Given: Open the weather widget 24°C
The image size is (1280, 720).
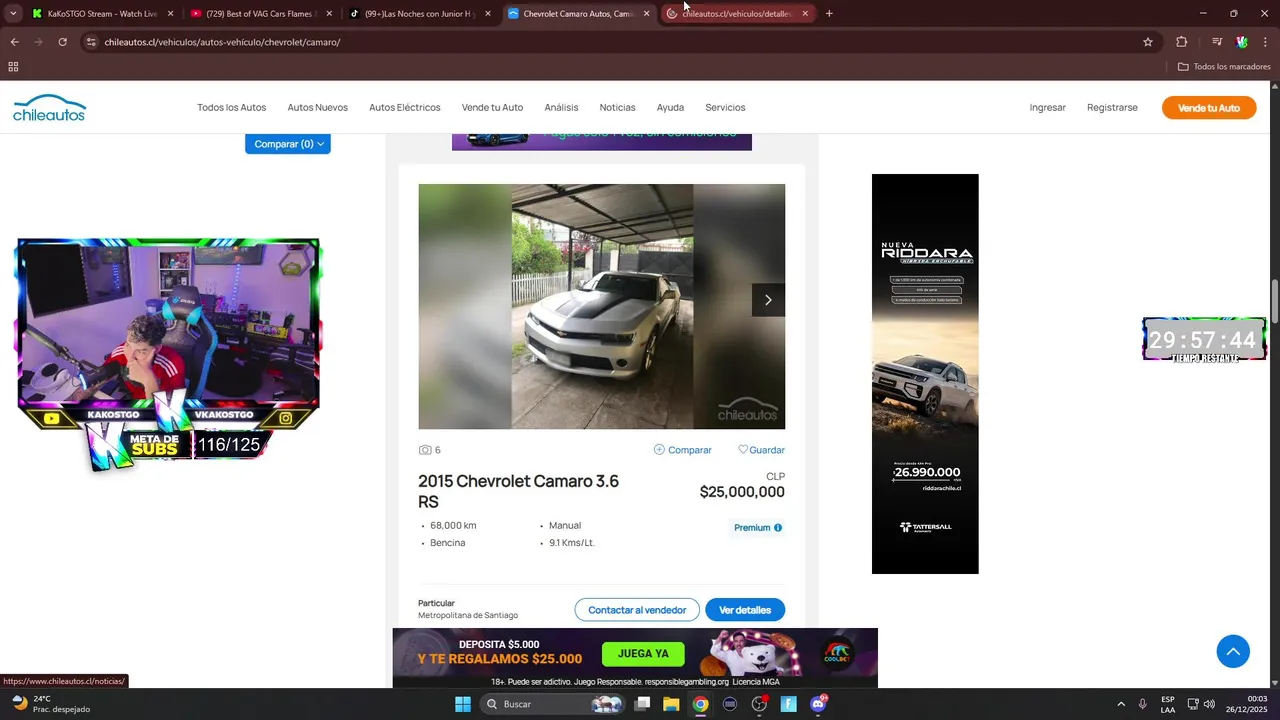Looking at the screenshot, I should tap(50, 704).
